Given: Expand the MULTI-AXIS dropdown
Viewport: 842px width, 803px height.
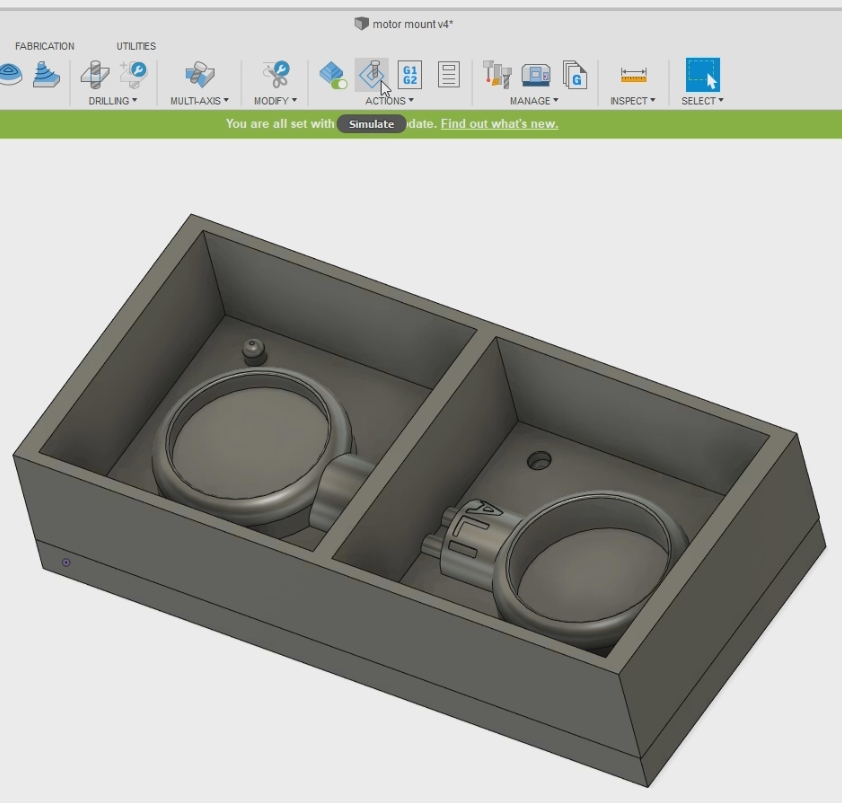Looking at the screenshot, I should [199, 100].
